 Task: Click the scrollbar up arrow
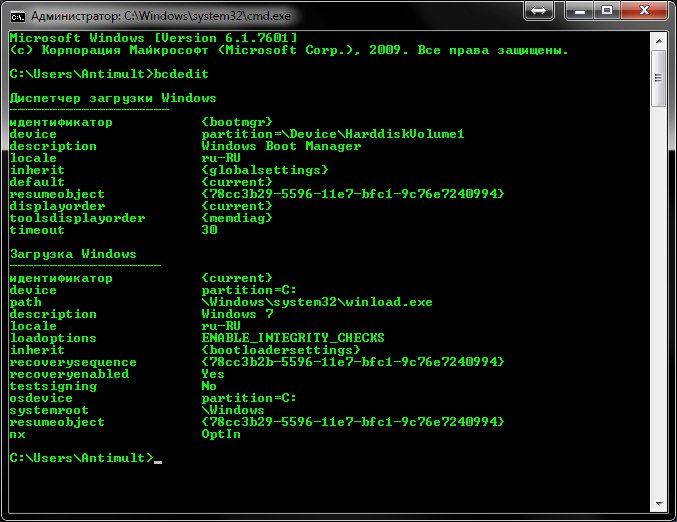[659, 41]
